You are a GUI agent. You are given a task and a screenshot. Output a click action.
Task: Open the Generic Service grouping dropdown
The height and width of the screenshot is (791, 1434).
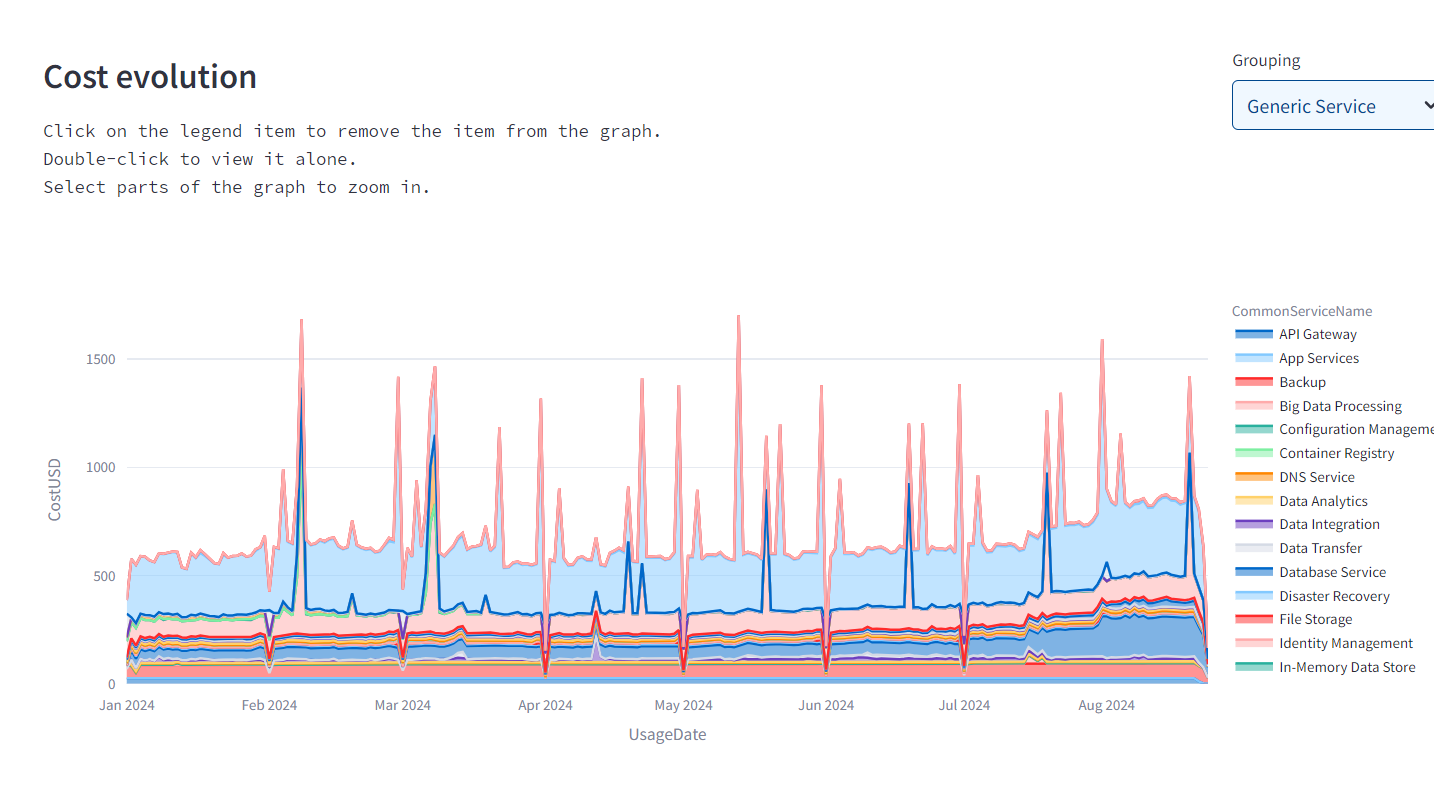1320,106
